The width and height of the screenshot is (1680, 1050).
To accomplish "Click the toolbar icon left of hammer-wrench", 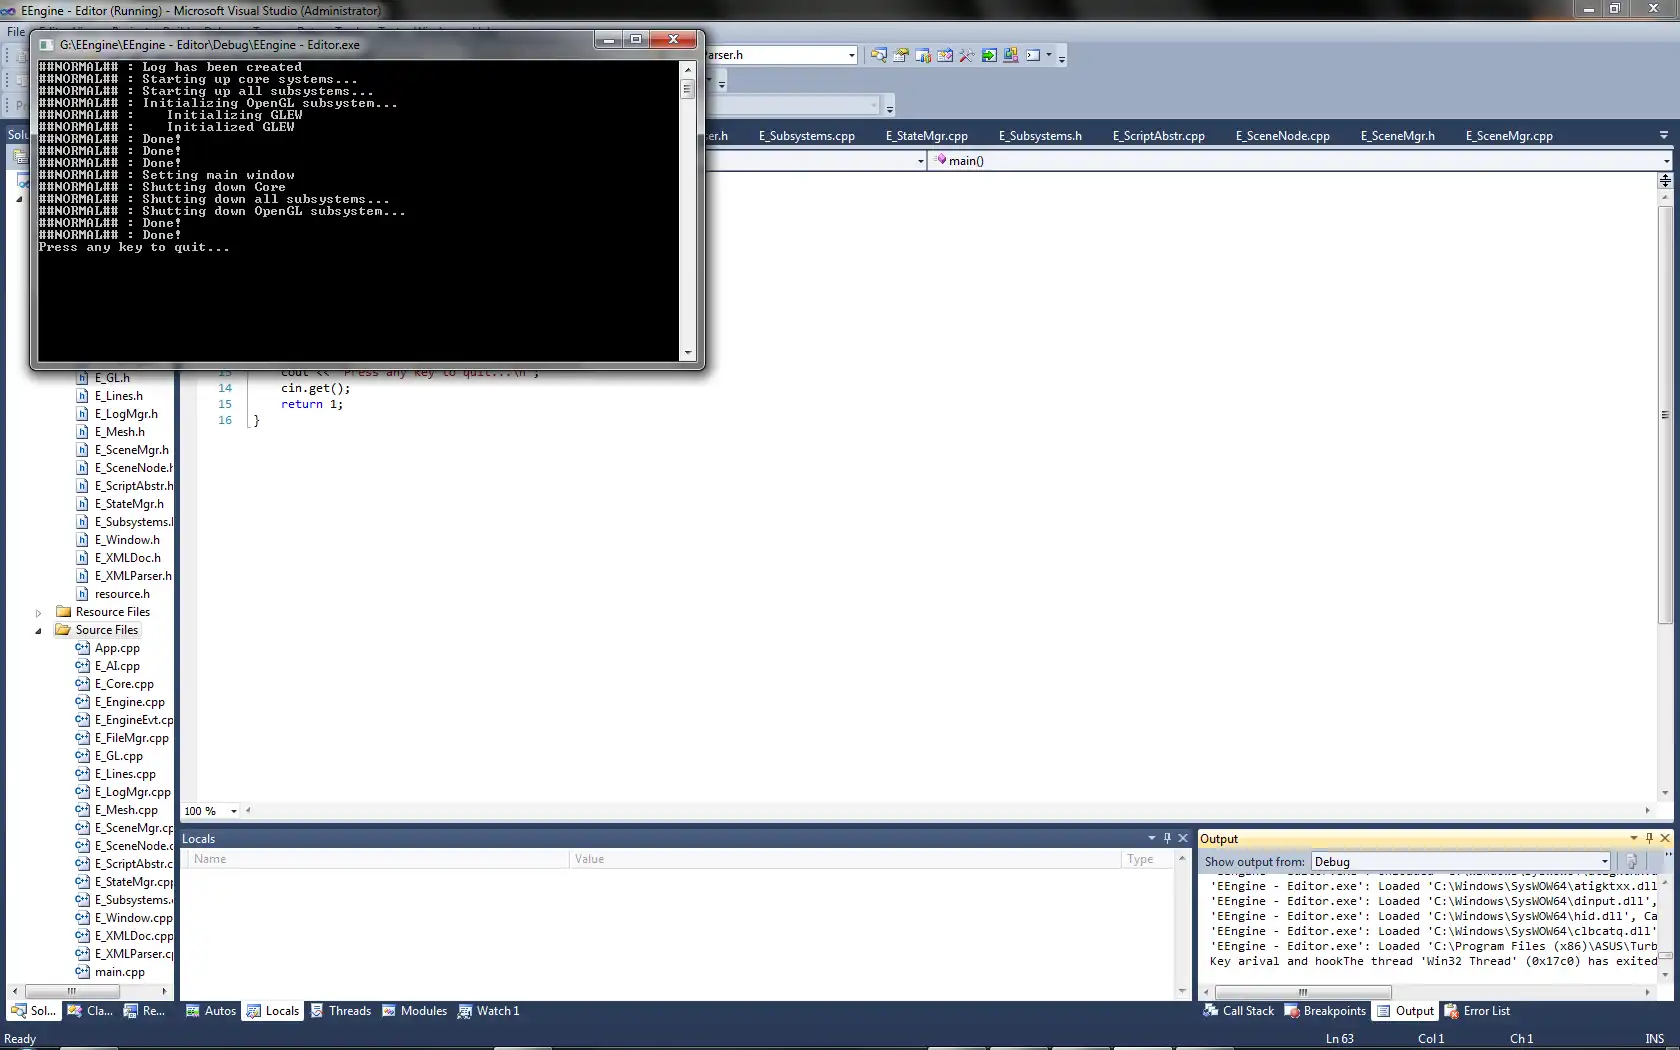I will pyautogui.click(x=945, y=55).
